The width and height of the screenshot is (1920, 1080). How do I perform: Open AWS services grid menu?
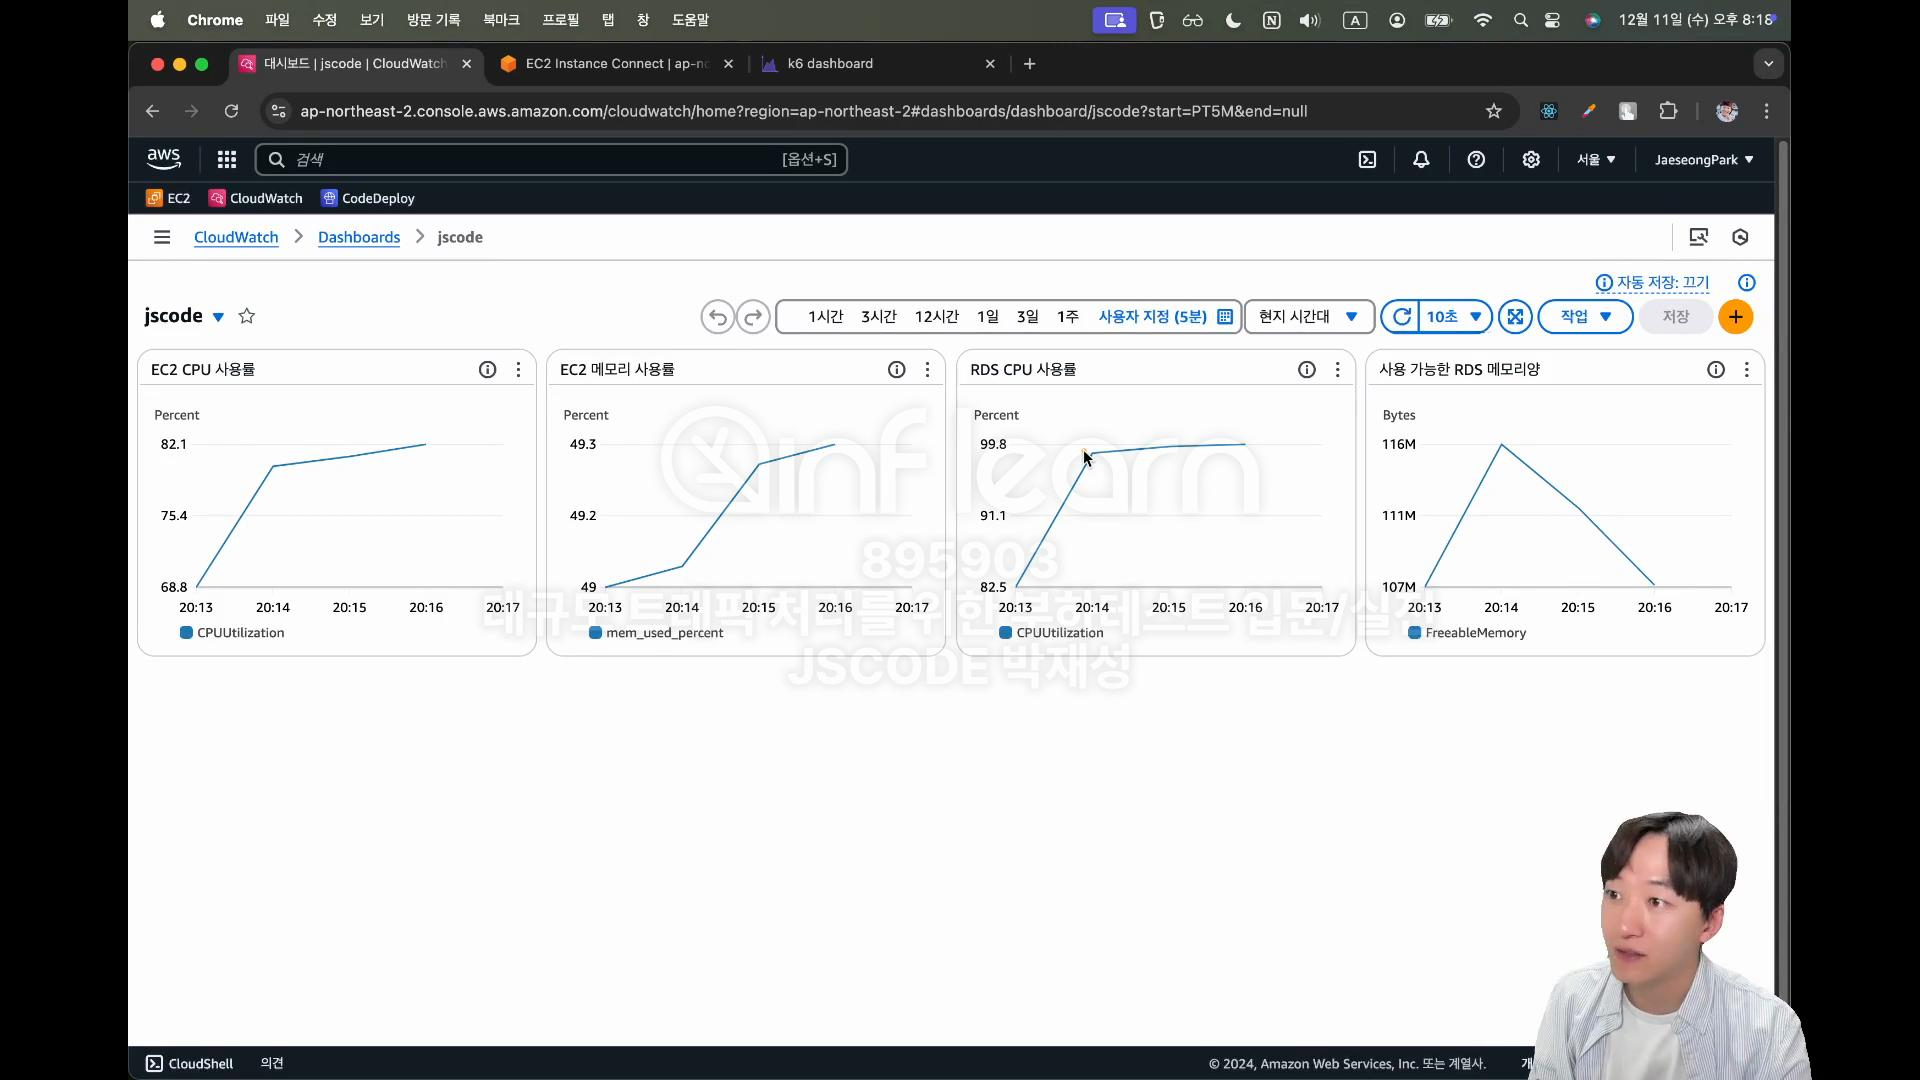227,160
